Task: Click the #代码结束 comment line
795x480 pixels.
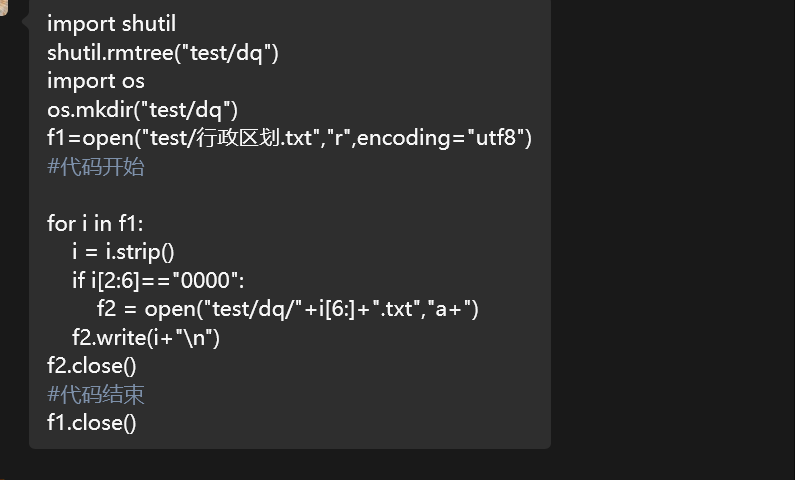Action: click(95, 394)
